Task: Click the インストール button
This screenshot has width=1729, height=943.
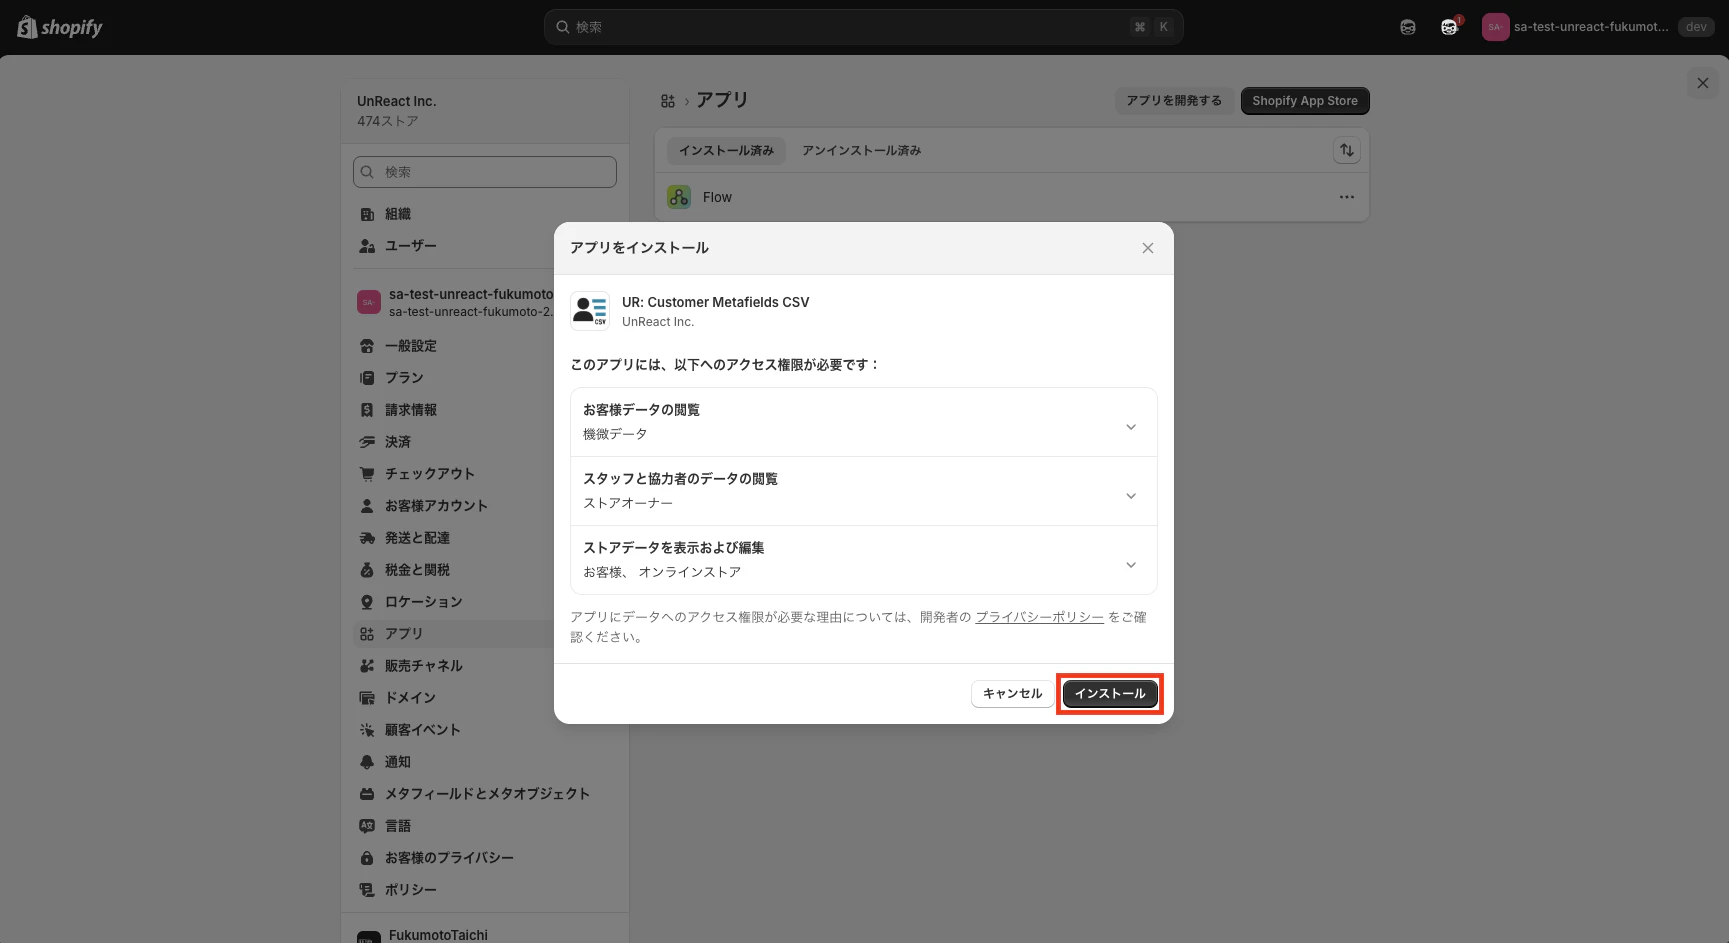Action: (1110, 694)
